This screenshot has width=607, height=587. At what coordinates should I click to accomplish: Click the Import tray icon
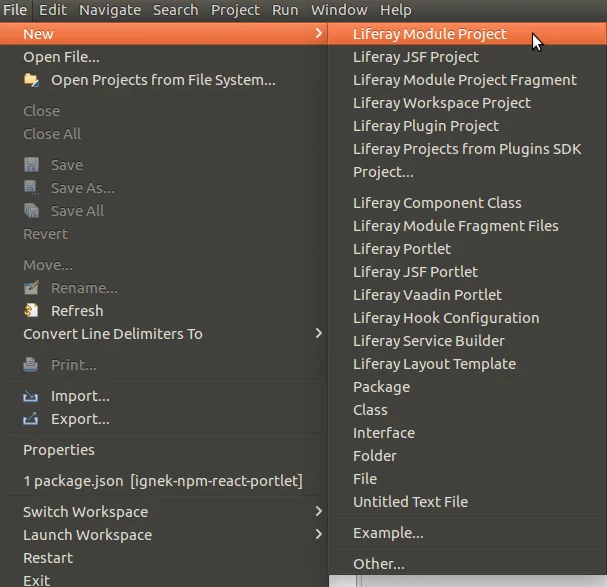tap(31, 396)
